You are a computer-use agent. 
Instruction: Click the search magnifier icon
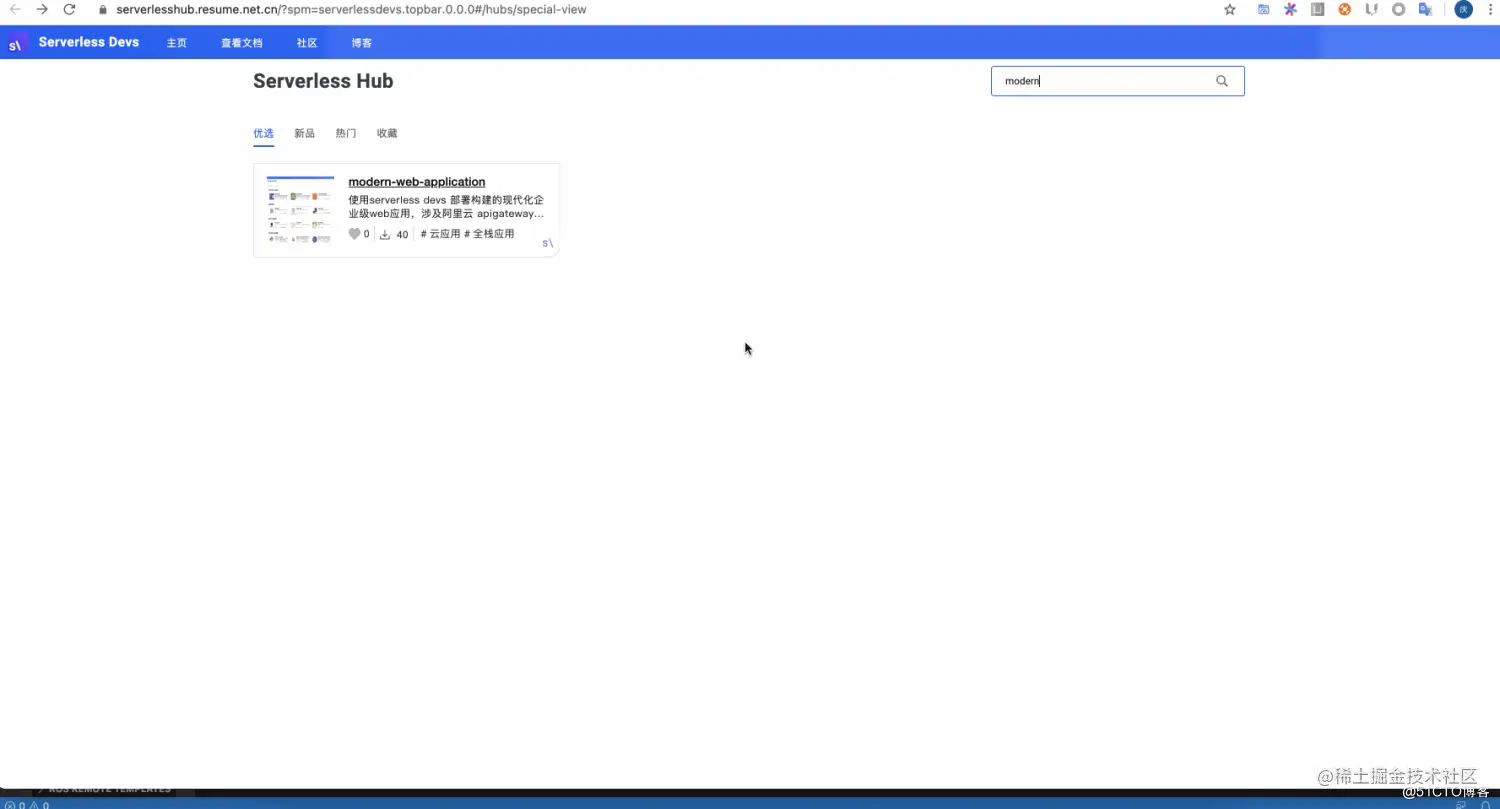coord(1222,81)
